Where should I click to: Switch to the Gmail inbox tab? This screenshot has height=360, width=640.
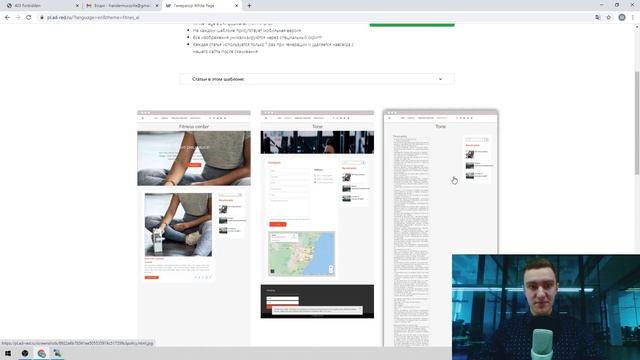[122, 6]
